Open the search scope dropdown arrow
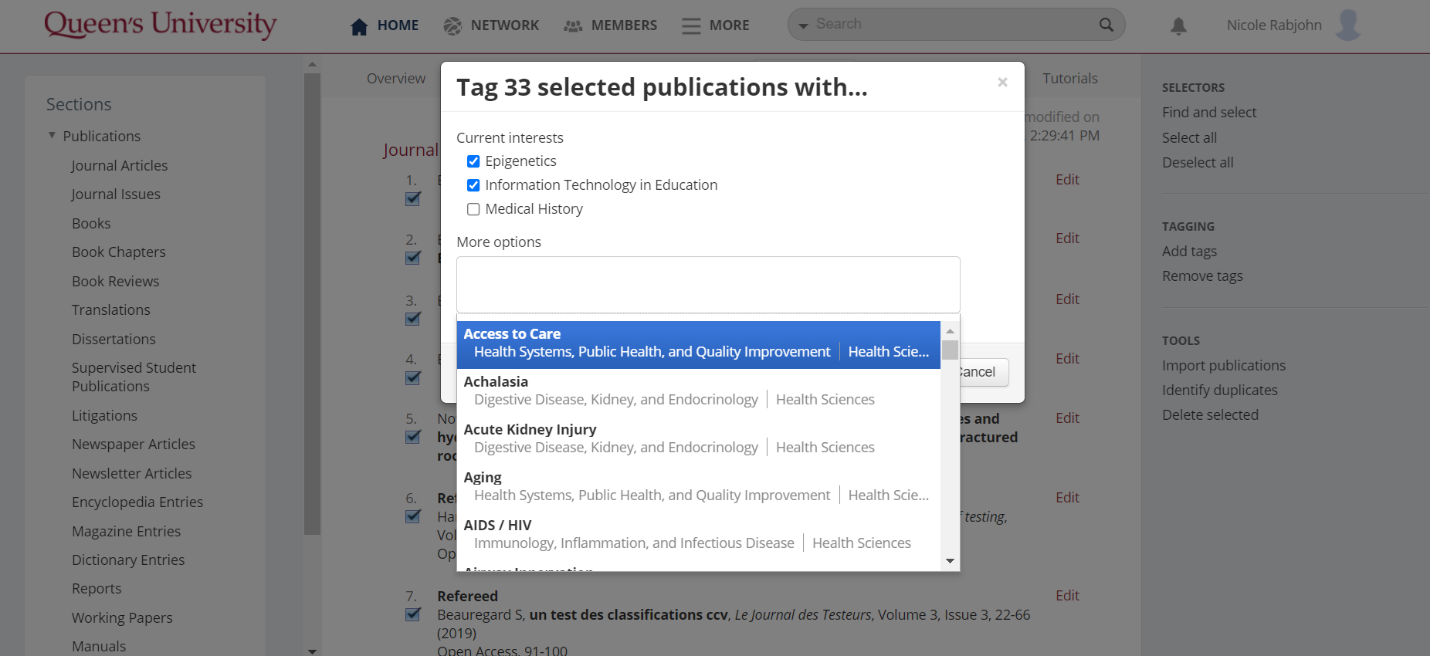 click(803, 26)
